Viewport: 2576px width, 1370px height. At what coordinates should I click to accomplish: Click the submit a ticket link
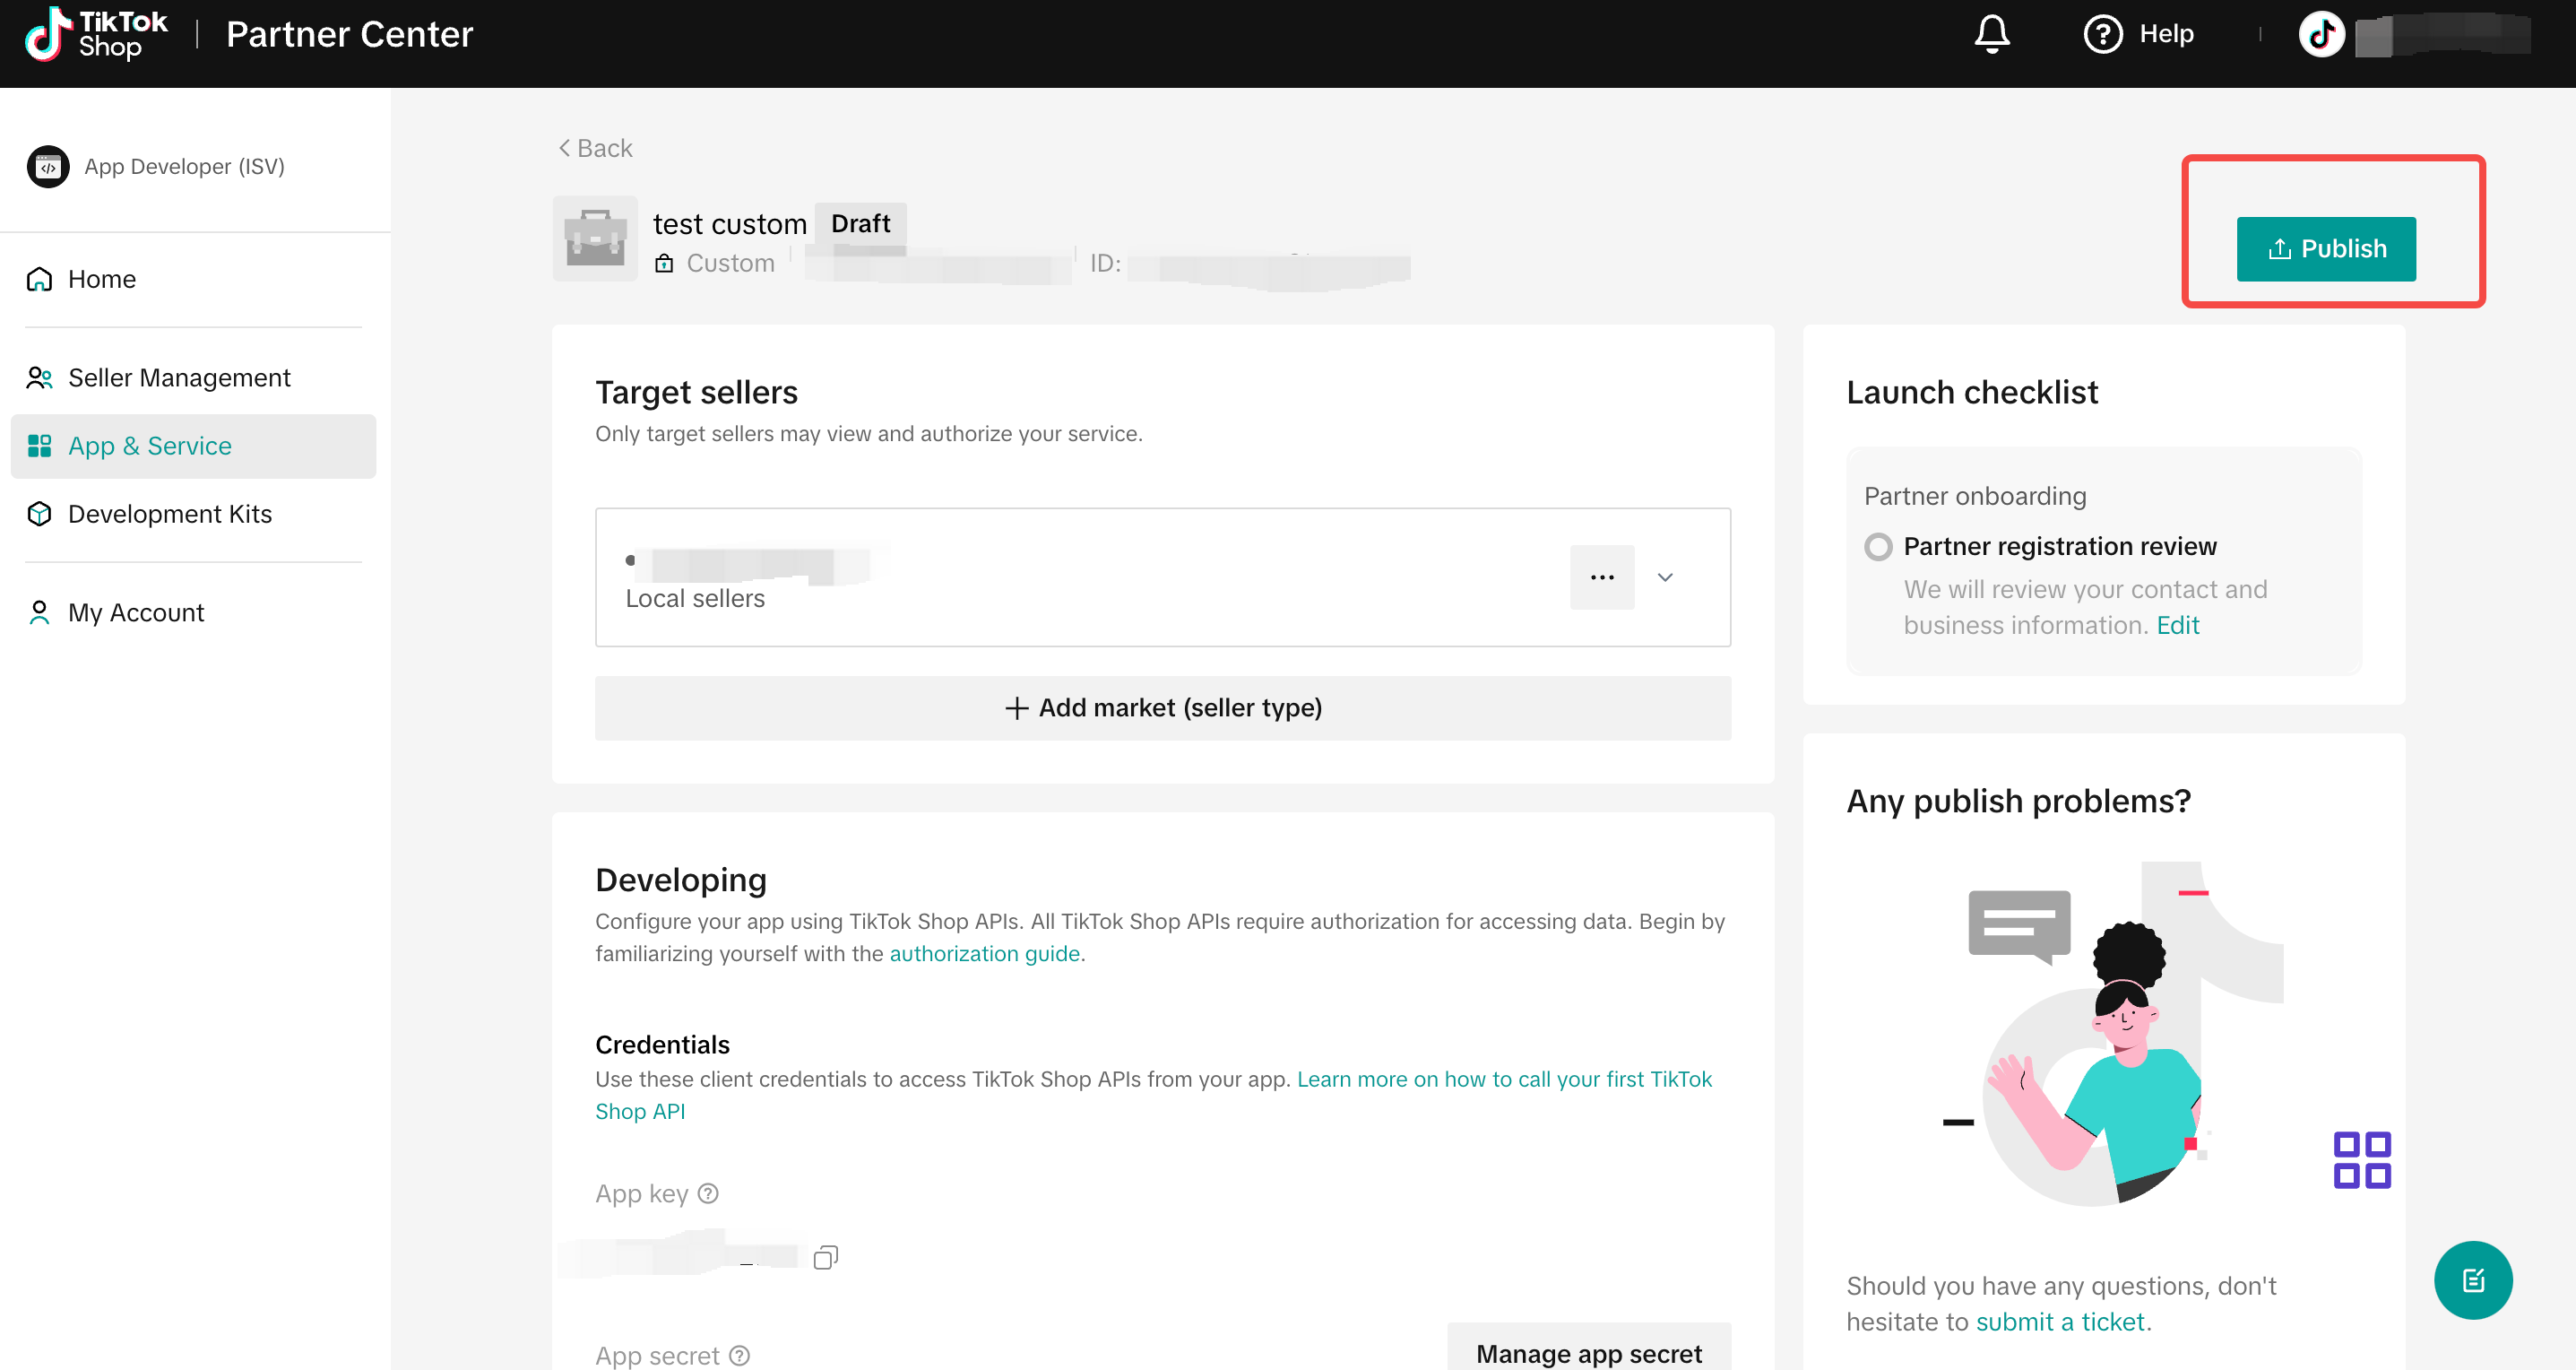coord(2060,1321)
